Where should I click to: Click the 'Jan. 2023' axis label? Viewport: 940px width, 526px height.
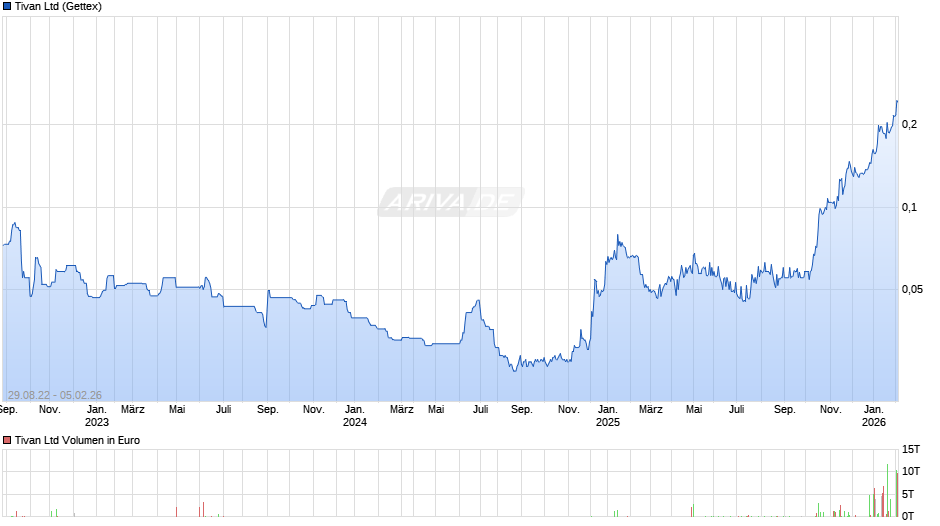97,416
